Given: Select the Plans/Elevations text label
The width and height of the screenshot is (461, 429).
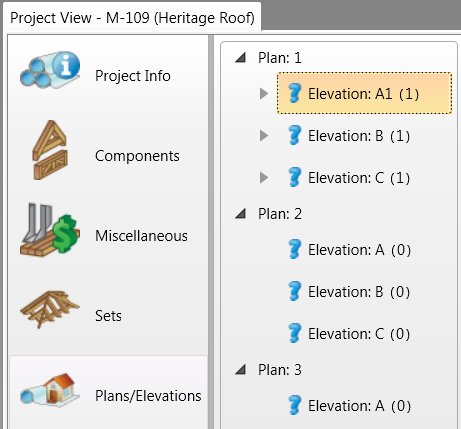Looking at the screenshot, I should tap(148, 396).
